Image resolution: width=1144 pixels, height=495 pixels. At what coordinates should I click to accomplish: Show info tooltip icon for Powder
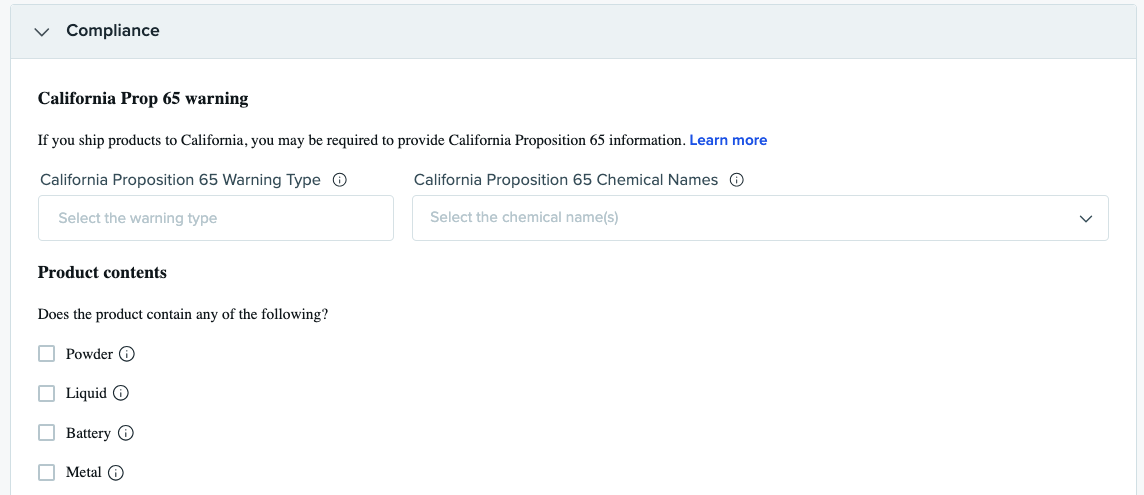[x=127, y=354]
